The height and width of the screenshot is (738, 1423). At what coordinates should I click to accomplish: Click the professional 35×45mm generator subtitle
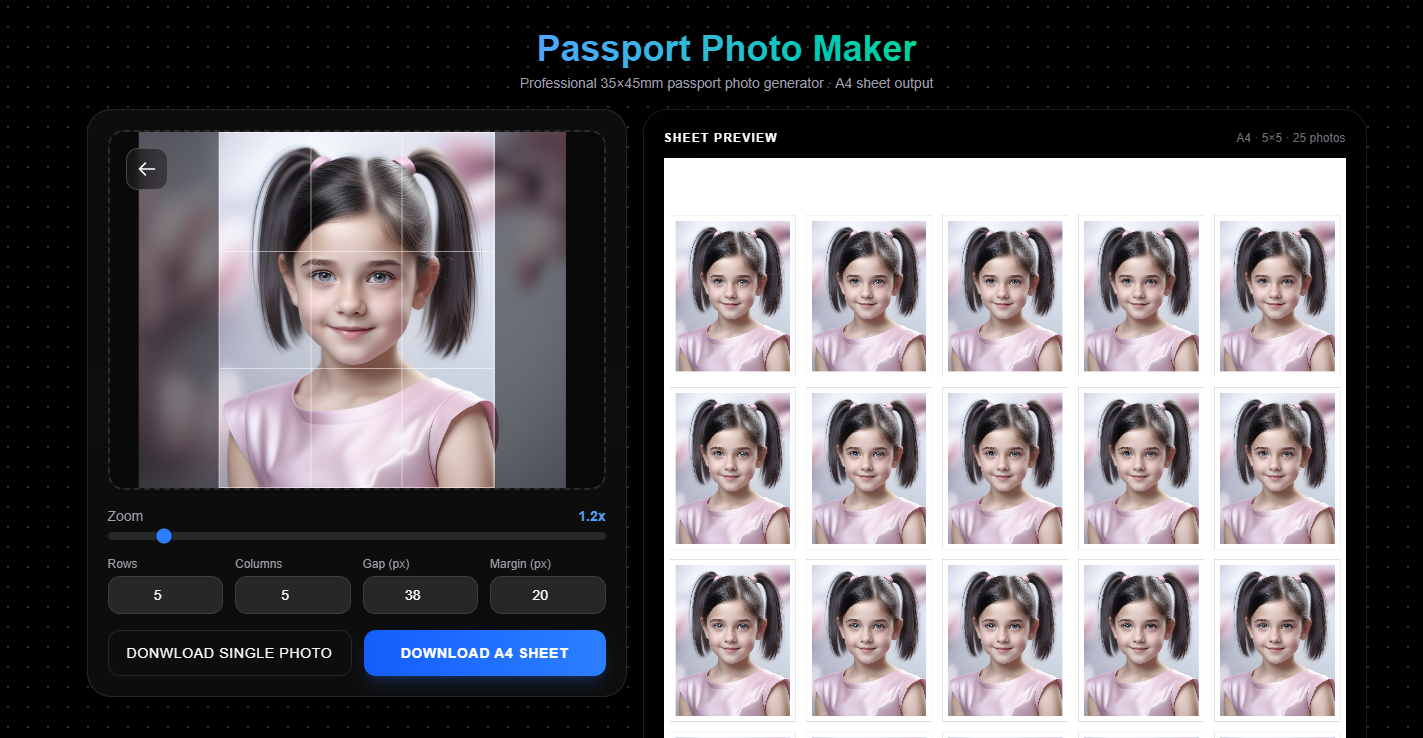[x=727, y=83]
